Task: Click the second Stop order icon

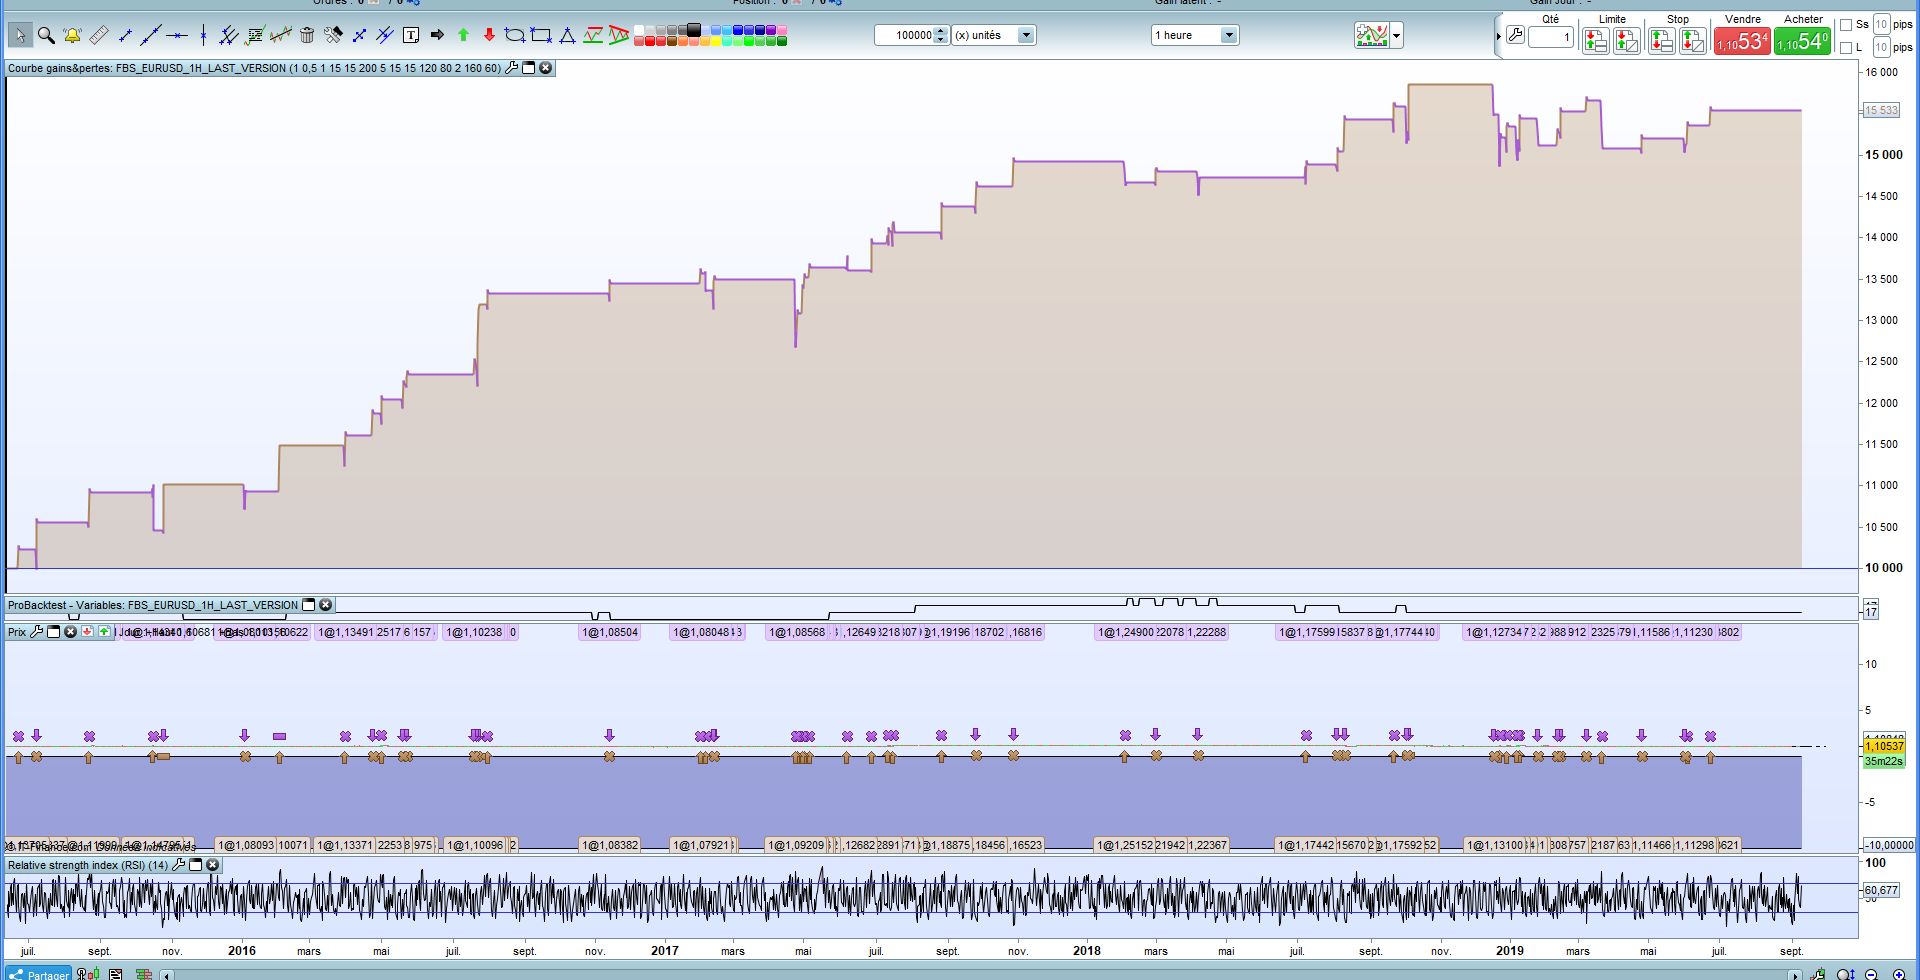Action: click(x=1693, y=41)
